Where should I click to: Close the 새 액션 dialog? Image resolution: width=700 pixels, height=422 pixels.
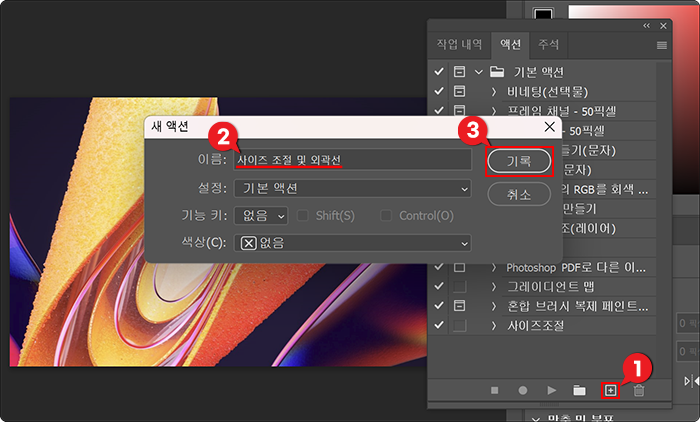coord(550,127)
